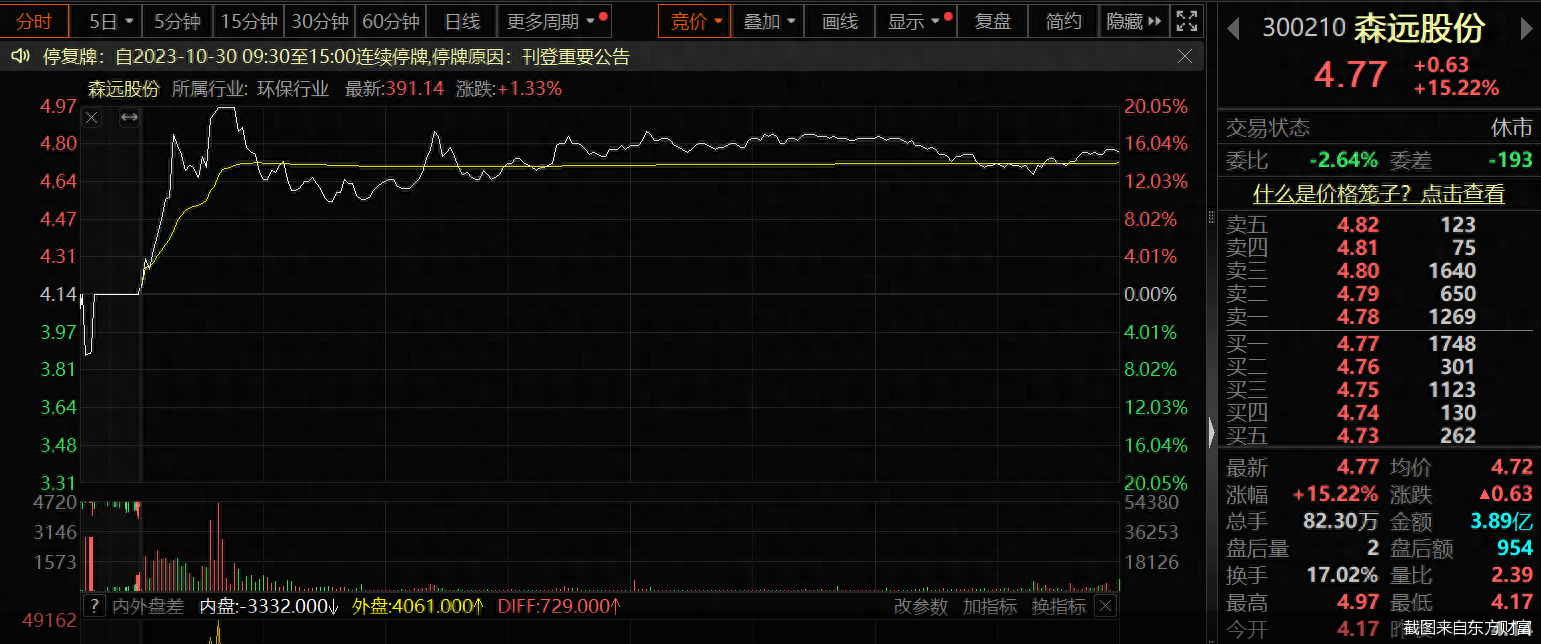Click the horizontal stretch arrow icon on chart
Viewport: 1541px width, 644px height.
[x=129, y=118]
